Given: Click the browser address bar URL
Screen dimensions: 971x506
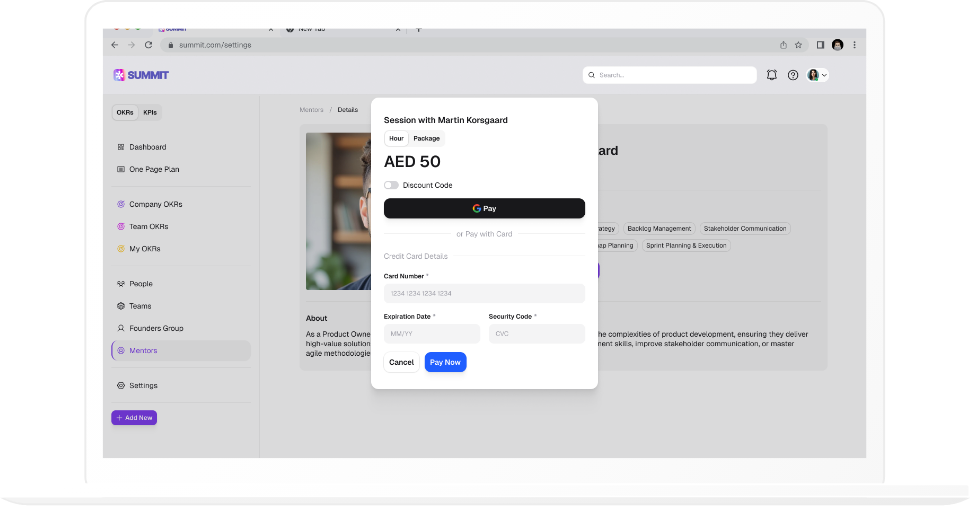Looking at the screenshot, I should [x=215, y=45].
